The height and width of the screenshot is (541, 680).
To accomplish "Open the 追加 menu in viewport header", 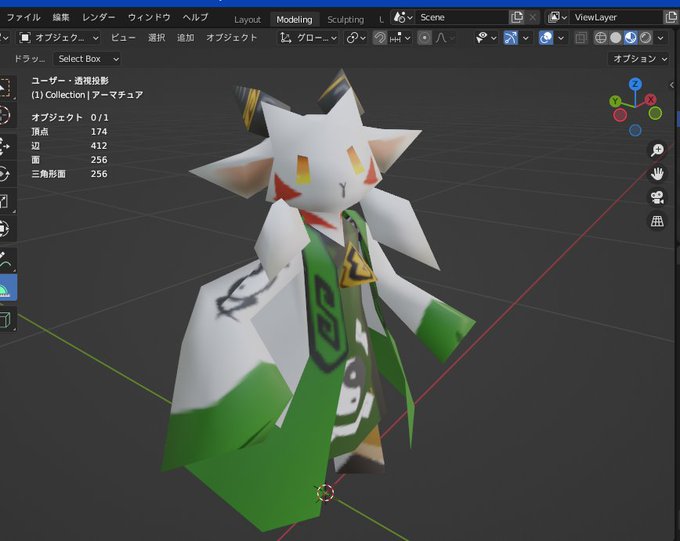I will [185, 38].
